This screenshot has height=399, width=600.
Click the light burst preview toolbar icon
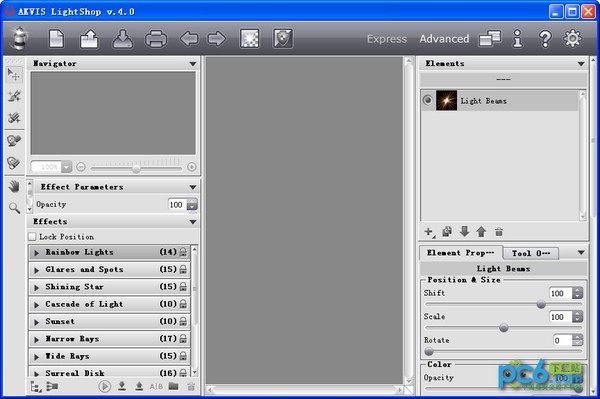(x=249, y=39)
